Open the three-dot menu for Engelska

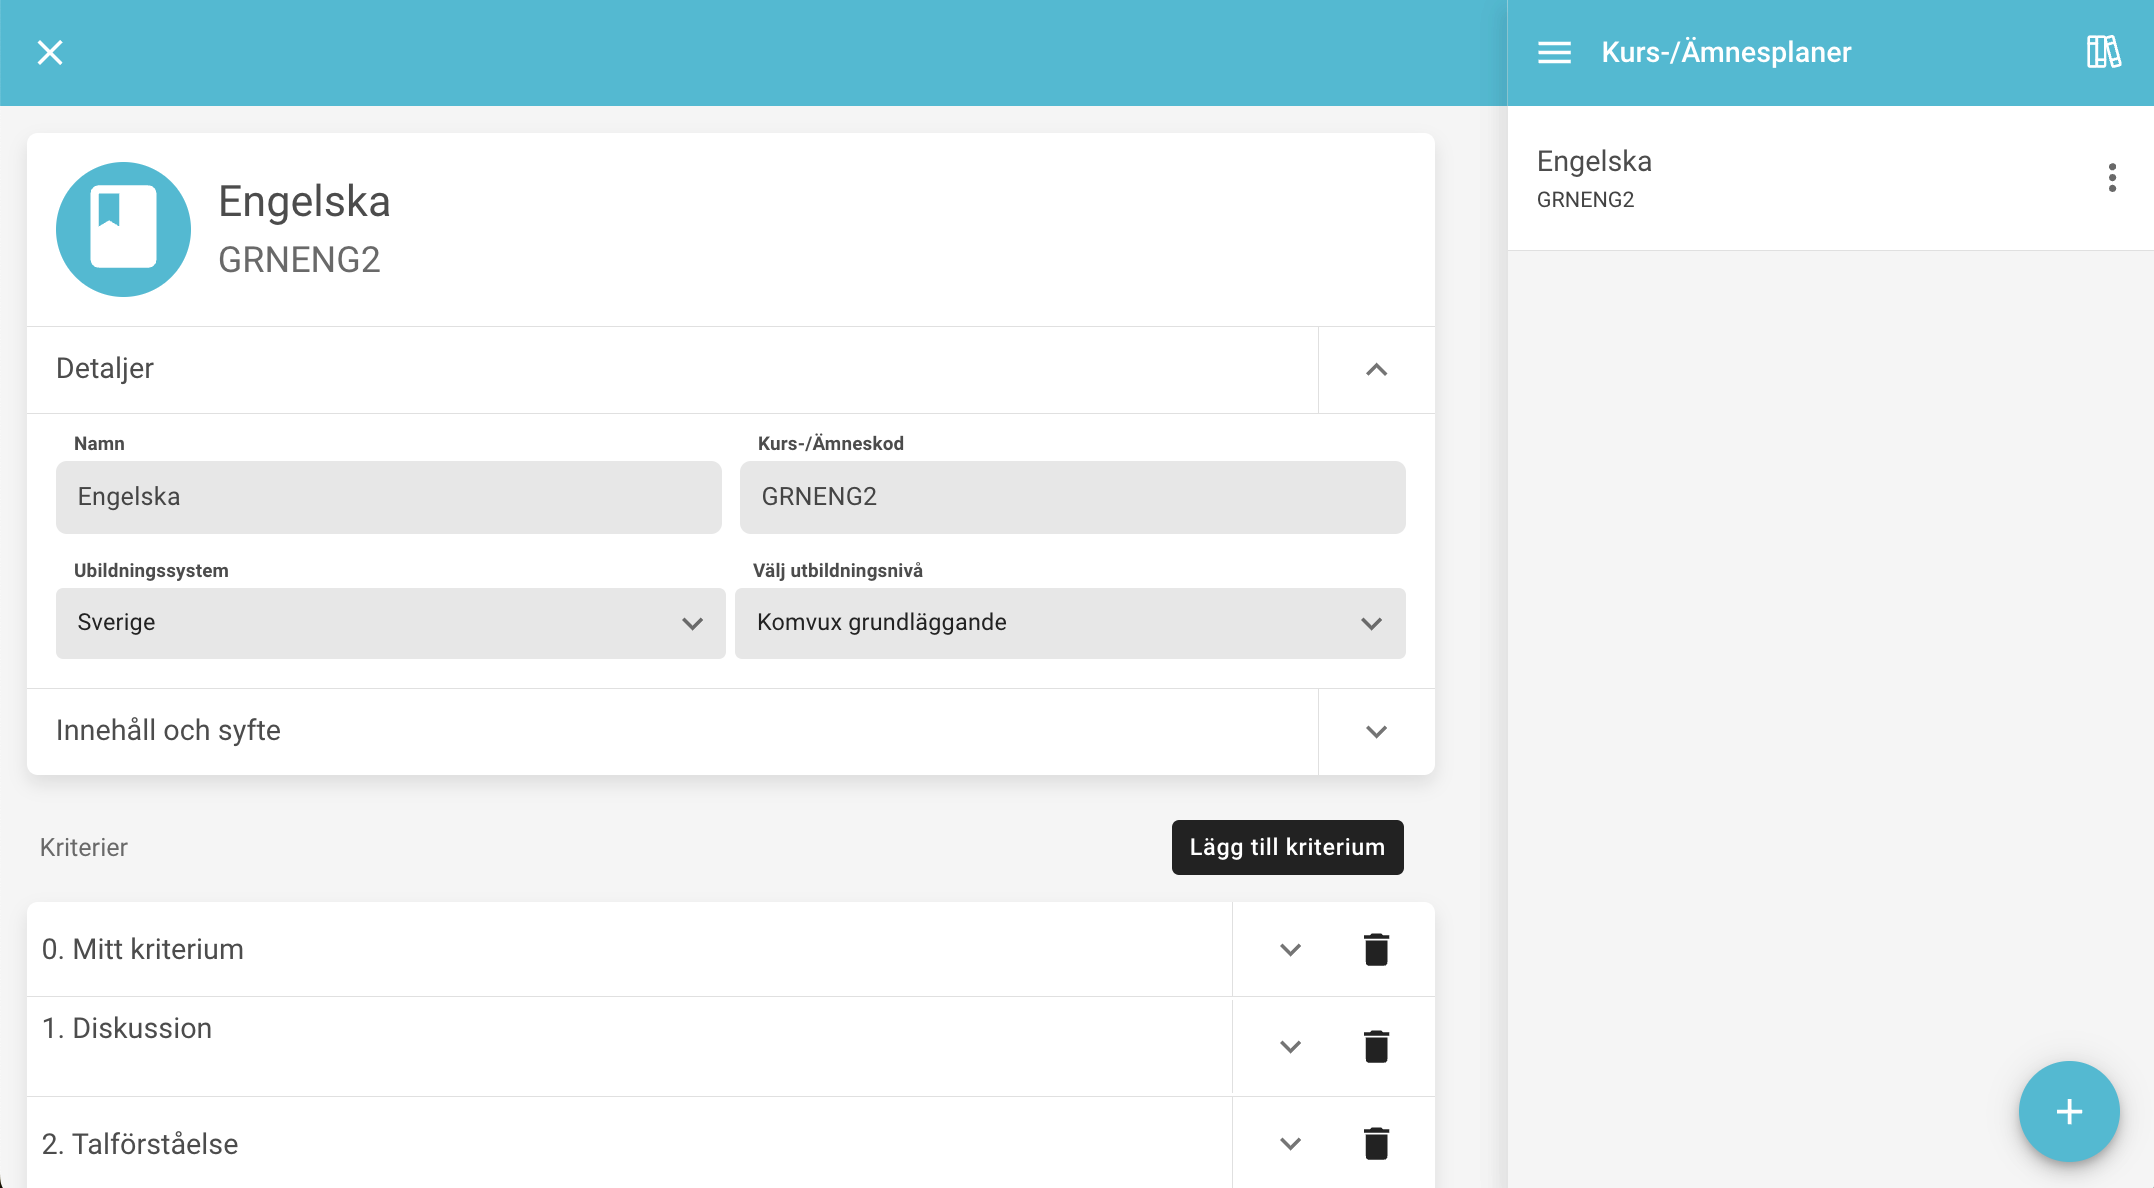2112,178
